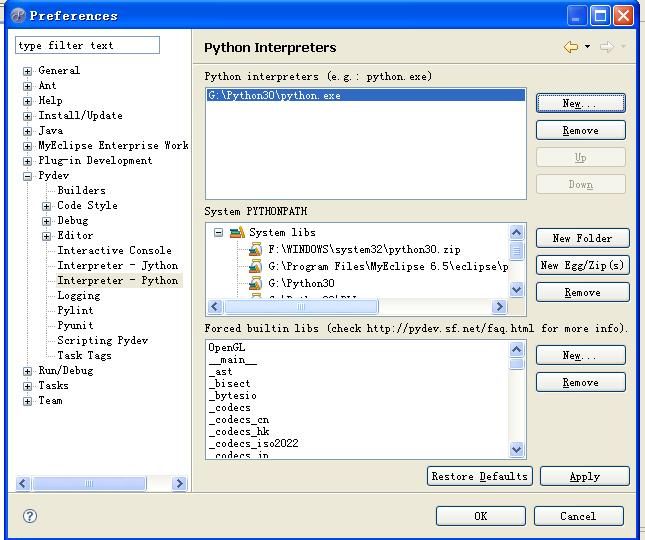Click the New Folder button

582,238
